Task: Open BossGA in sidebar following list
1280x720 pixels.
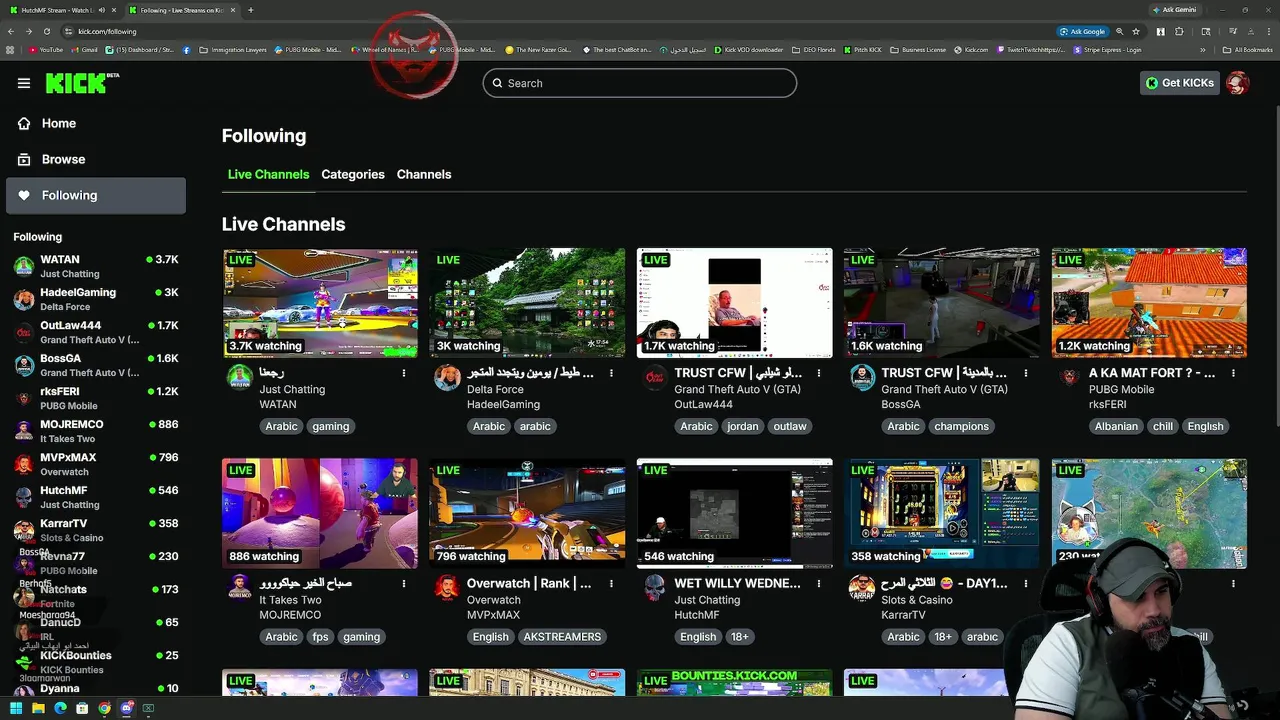Action: tap(96, 365)
